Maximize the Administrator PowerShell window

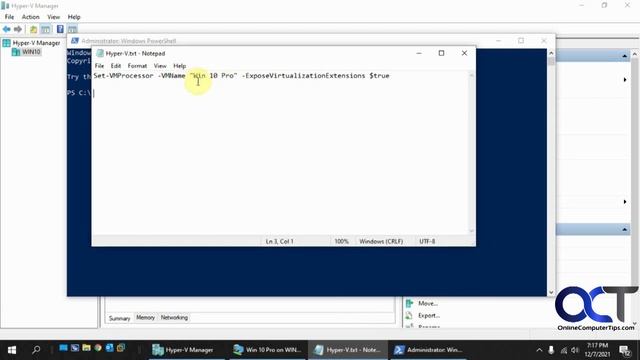[521, 40]
